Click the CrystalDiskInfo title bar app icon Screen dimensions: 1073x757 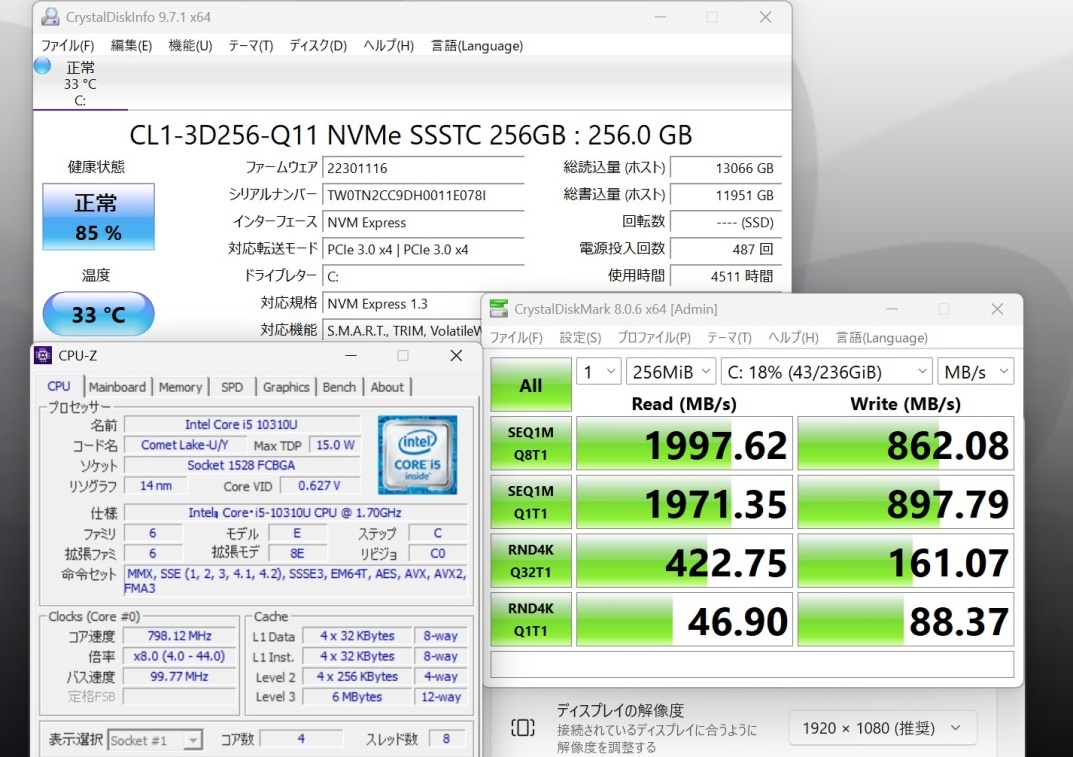(50, 16)
